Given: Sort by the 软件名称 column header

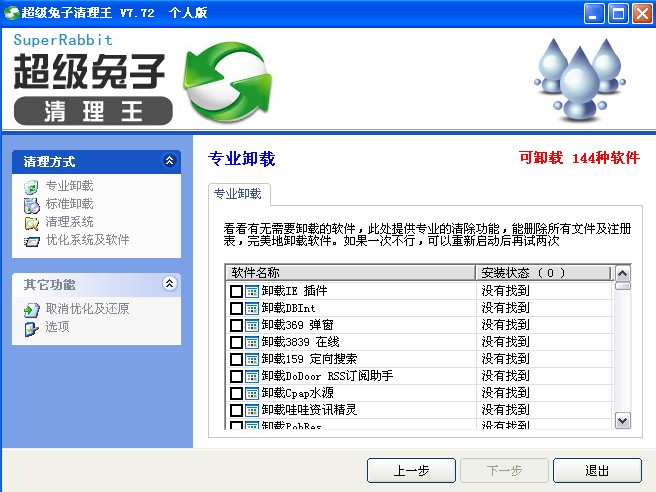Looking at the screenshot, I should 350,273.
